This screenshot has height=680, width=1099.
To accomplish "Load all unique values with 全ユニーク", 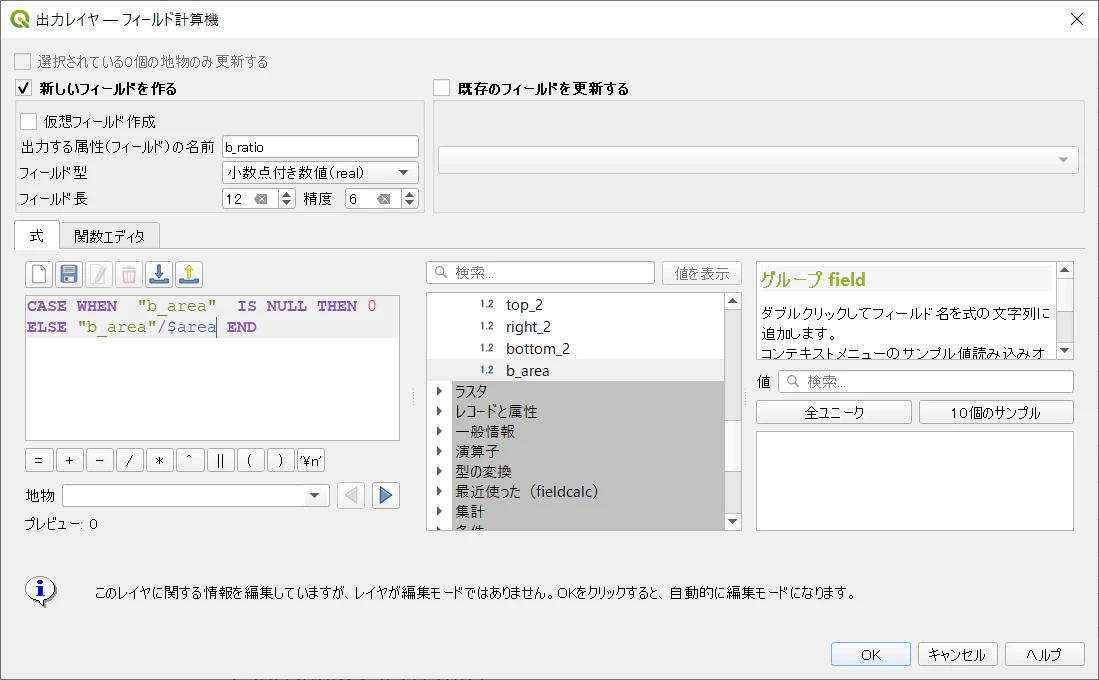I will (x=834, y=412).
